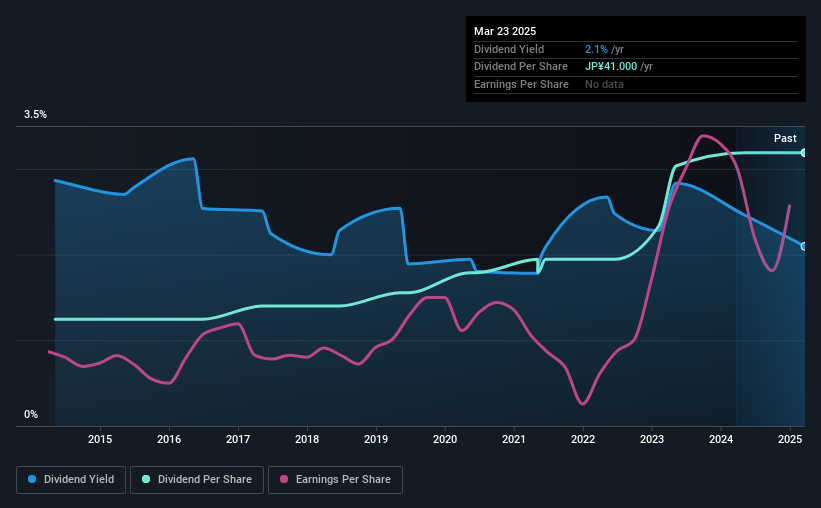Image resolution: width=821 pixels, height=508 pixels.
Task: Toggle the Dividend Yield legend button
Action: coord(71,480)
